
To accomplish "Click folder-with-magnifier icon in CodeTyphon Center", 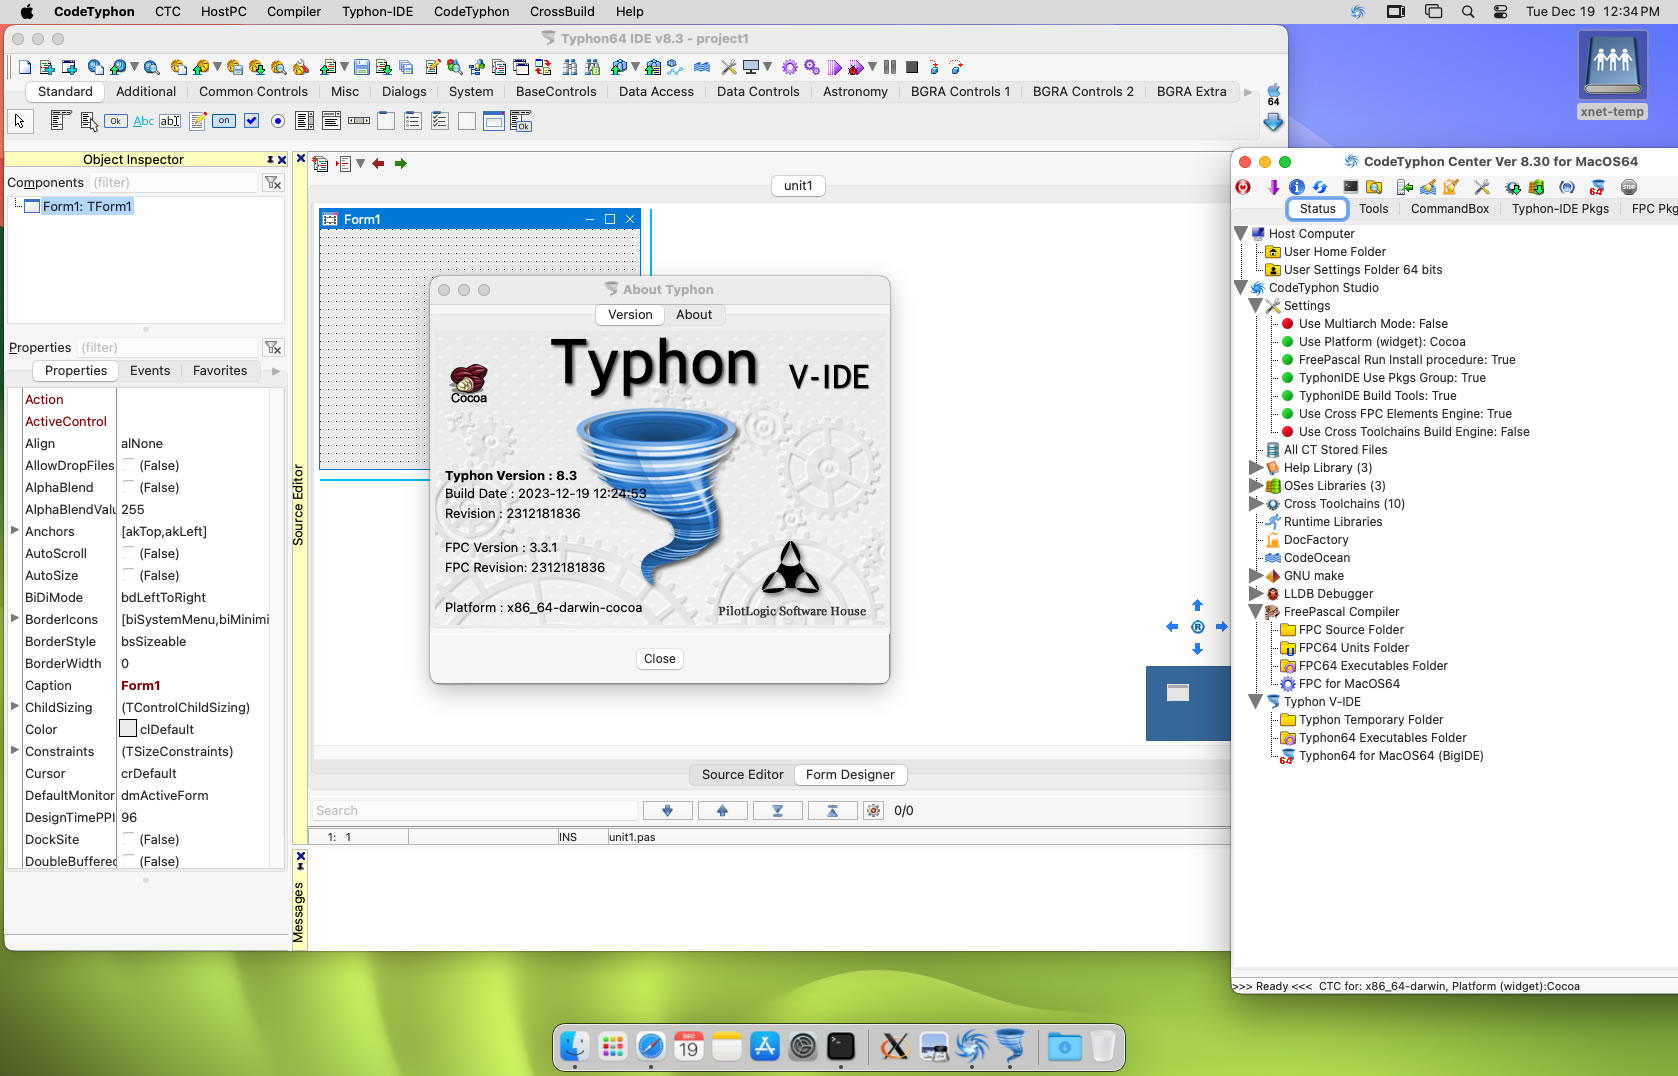I will (x=1374, y=187).
